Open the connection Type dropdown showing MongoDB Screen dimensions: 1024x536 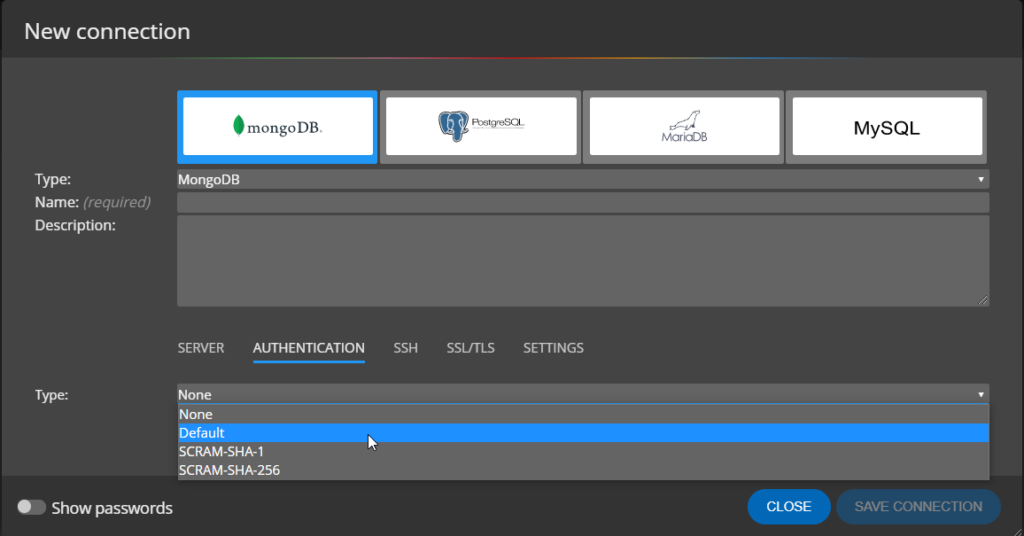[583, 180]
